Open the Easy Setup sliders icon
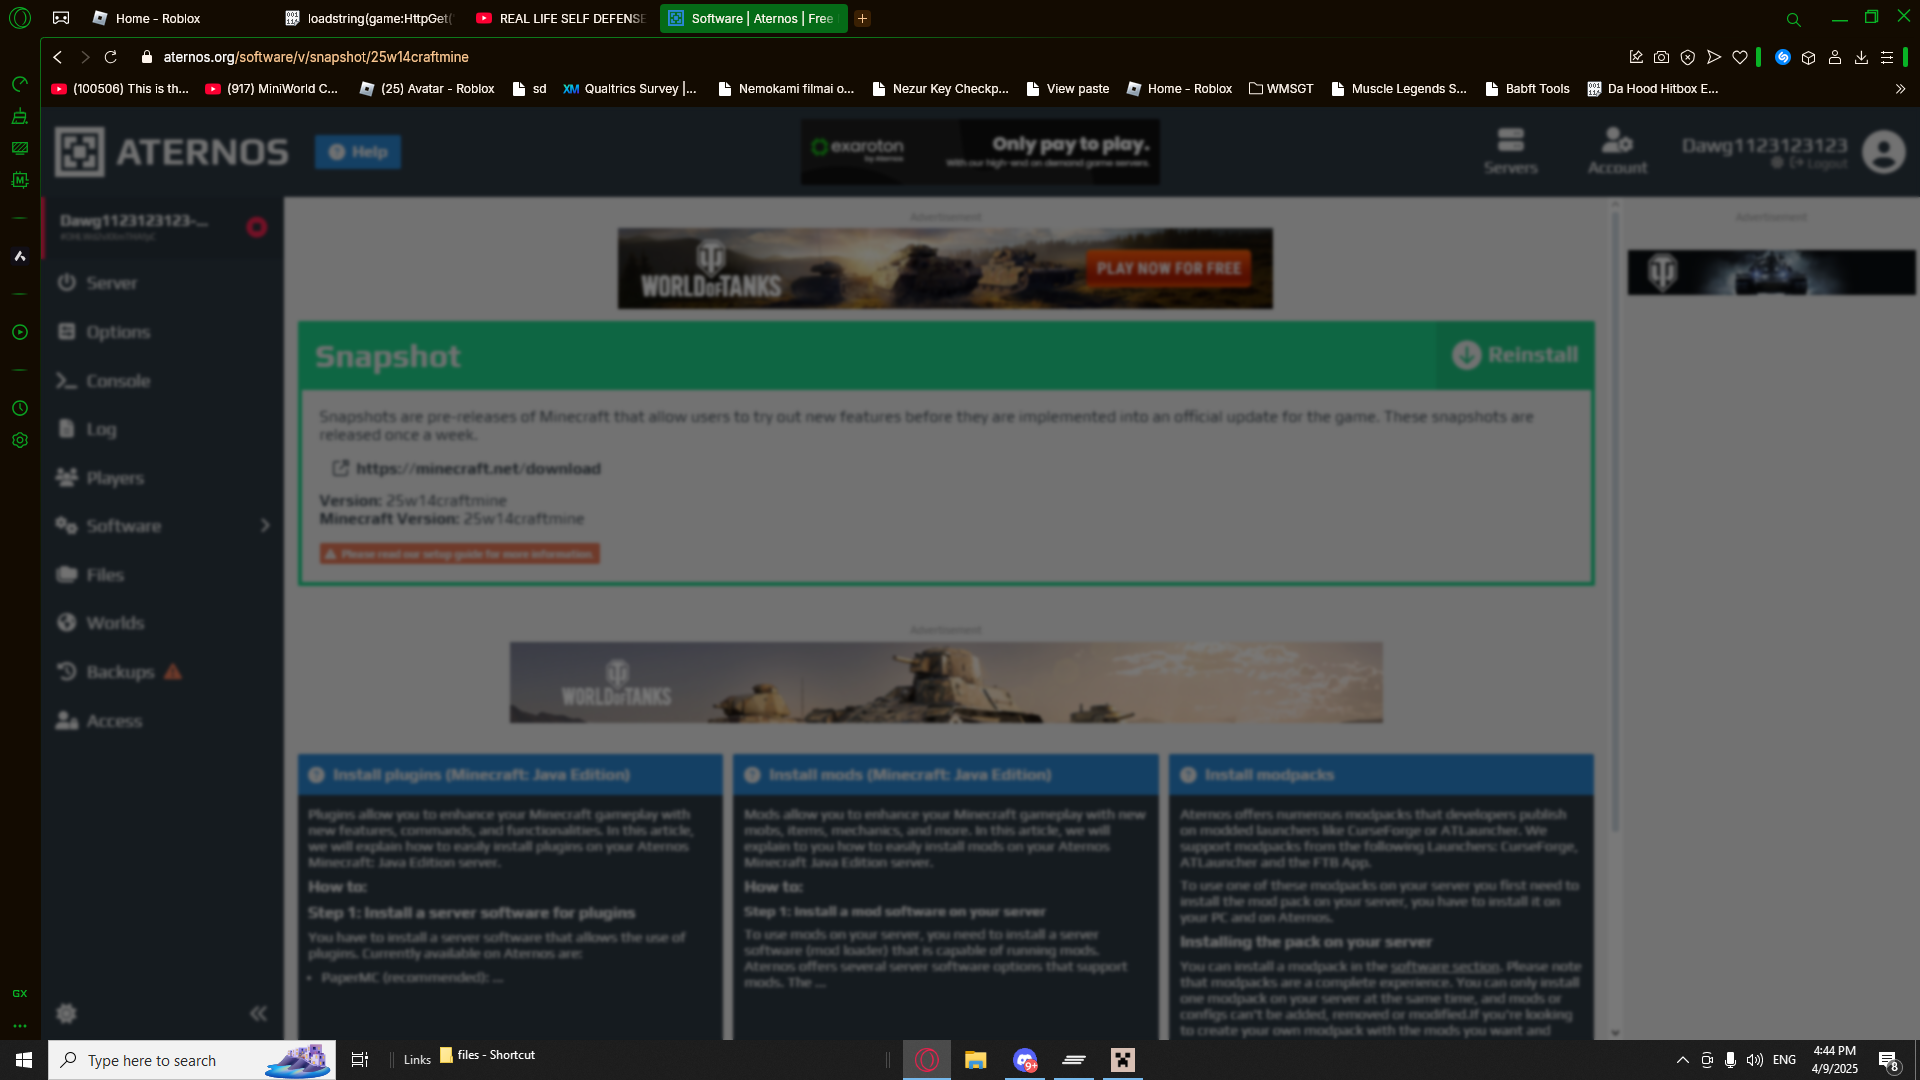 pyautogui.click(x=1887, y=57)
